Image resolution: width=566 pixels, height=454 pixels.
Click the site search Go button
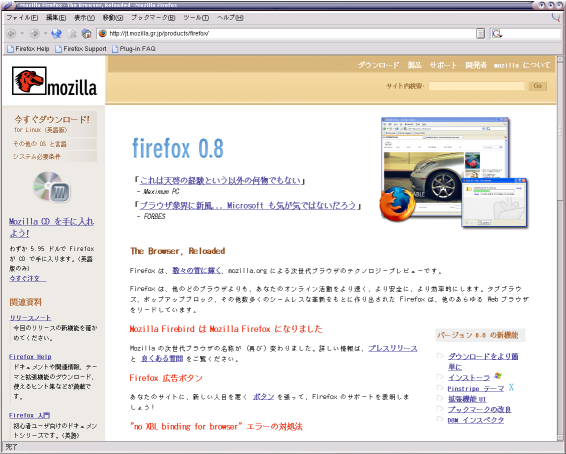(x=537, y=86)
